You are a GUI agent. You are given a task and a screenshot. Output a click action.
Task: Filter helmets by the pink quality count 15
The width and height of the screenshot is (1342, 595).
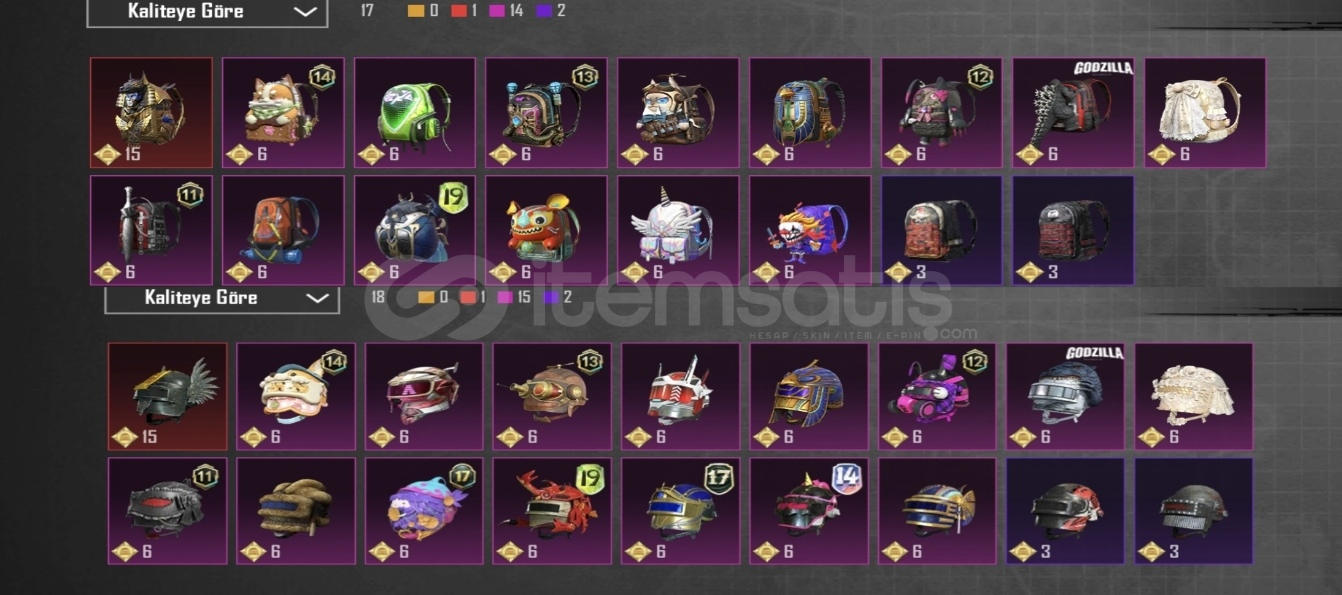click(x=516, y=297)
